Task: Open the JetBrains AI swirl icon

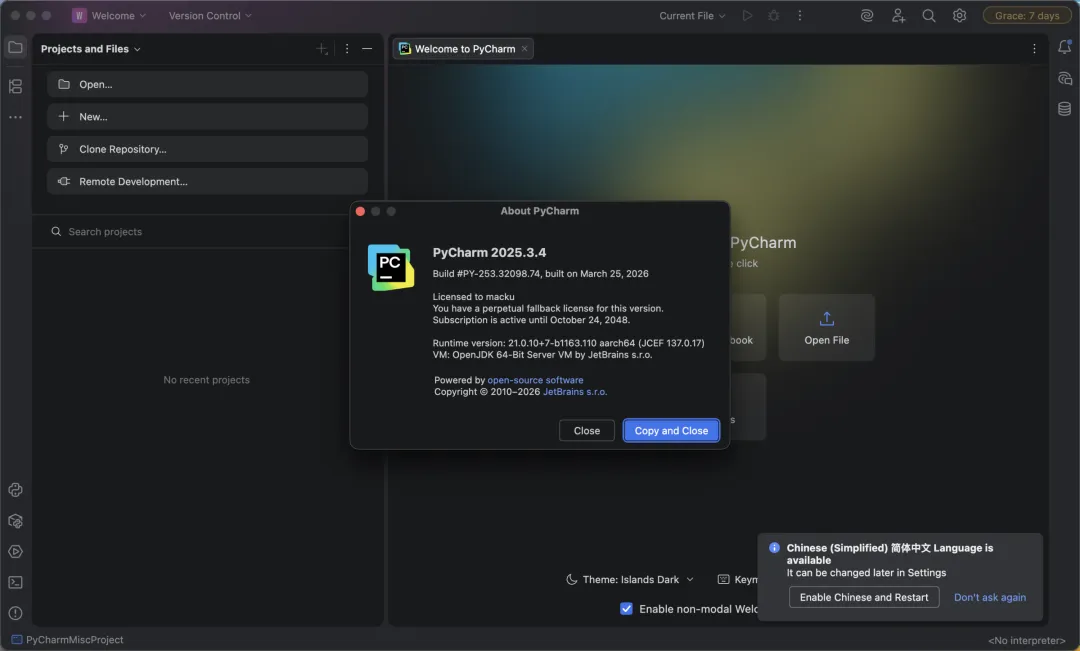Action: (867, 15)
